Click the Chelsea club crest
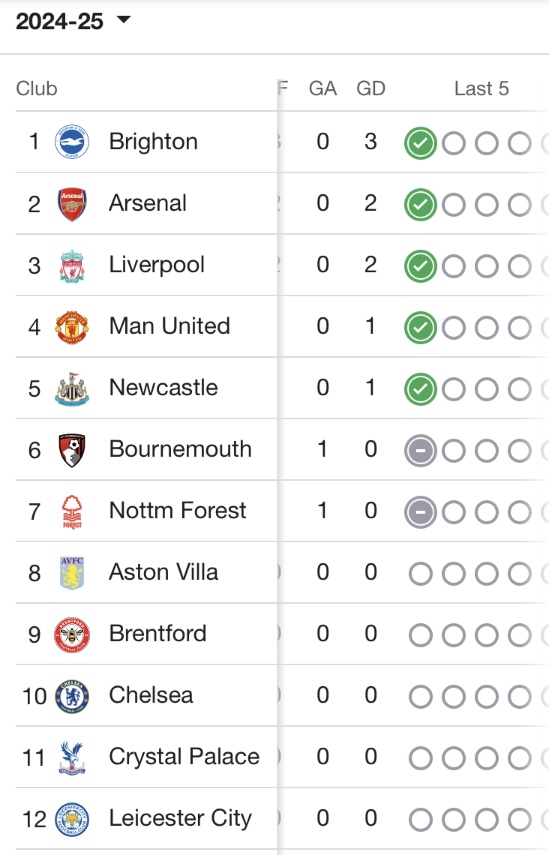Viewport: 549px width, 855px height. 72,696
